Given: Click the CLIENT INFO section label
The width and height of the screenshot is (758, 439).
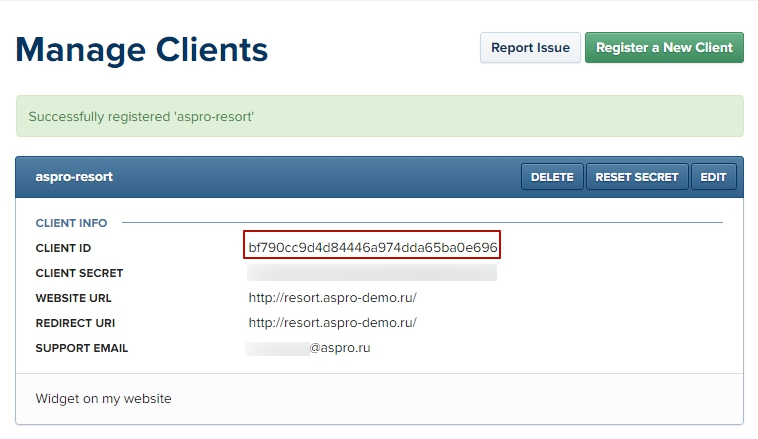Looking at the screenshot, I should point(71,223).
